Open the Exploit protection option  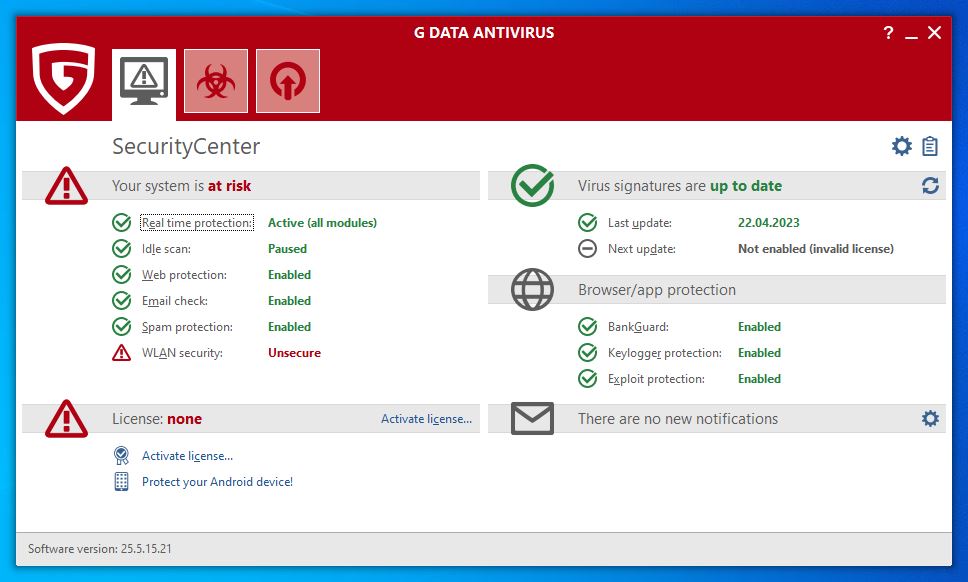click(x=656, y=378)
